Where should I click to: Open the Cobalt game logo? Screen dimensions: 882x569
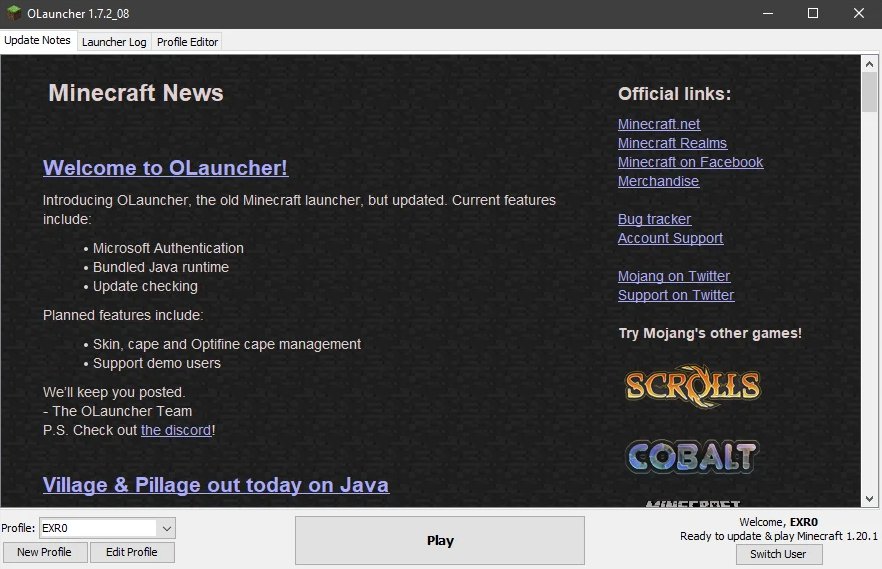(692, 456)
